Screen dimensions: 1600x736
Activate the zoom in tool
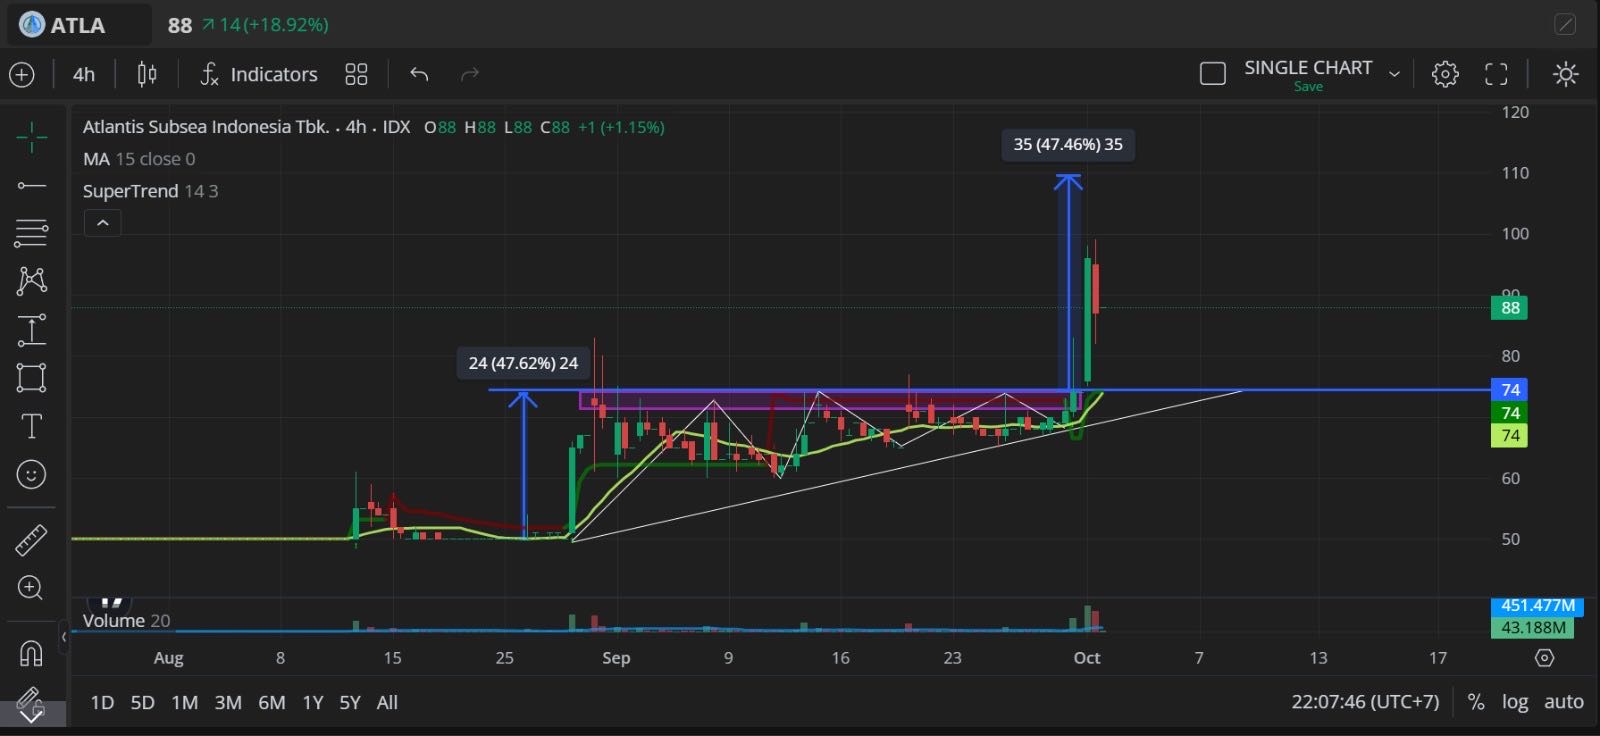point(31,588)
